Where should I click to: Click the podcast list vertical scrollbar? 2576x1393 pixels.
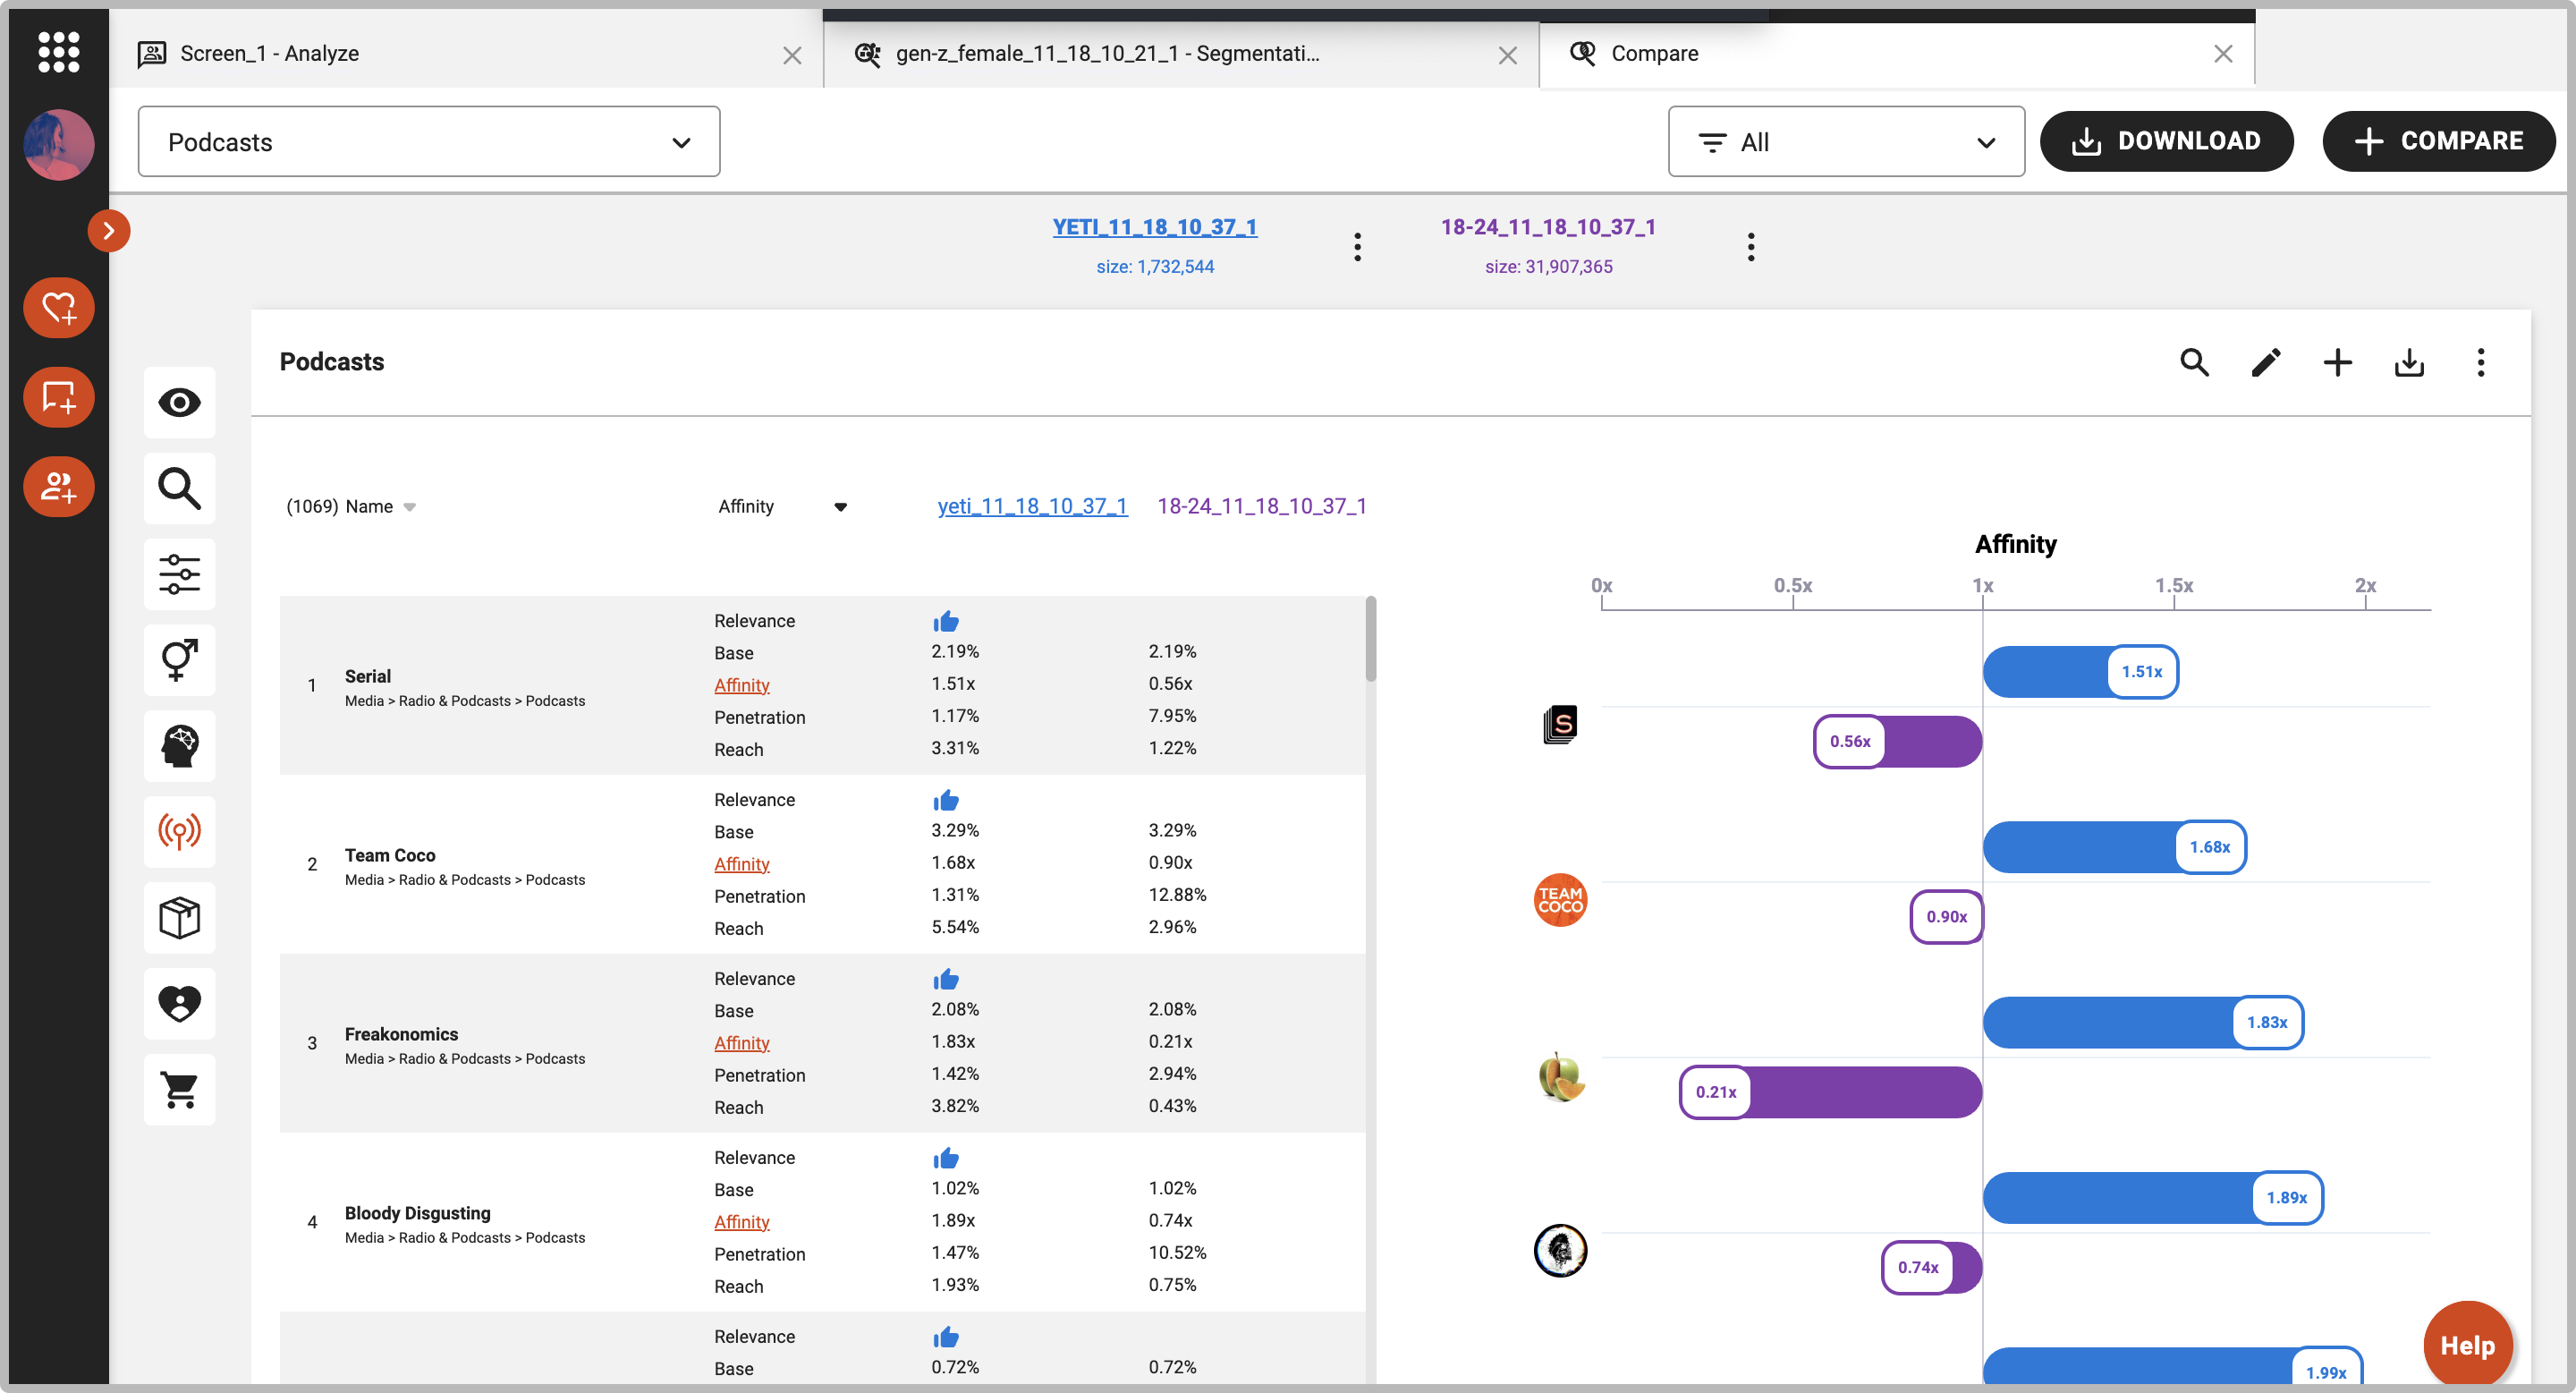(1370, 640)
